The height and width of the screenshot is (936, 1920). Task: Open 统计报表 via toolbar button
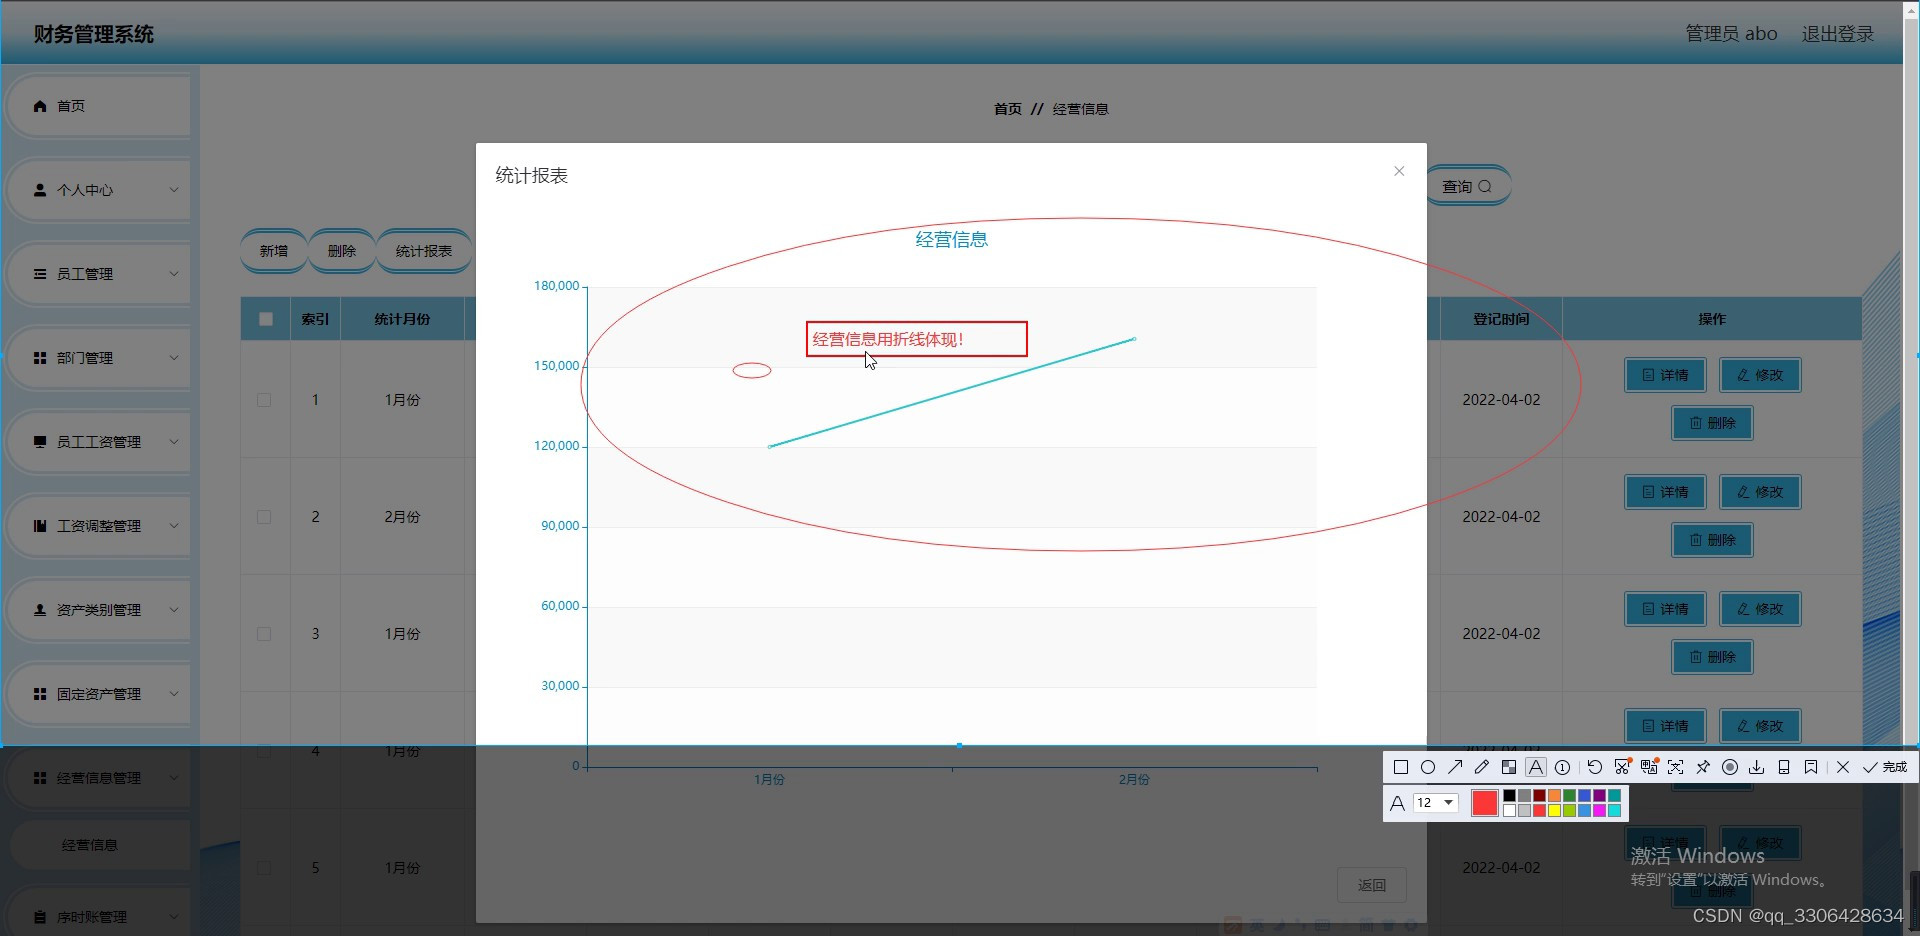[x=424, y=251]
